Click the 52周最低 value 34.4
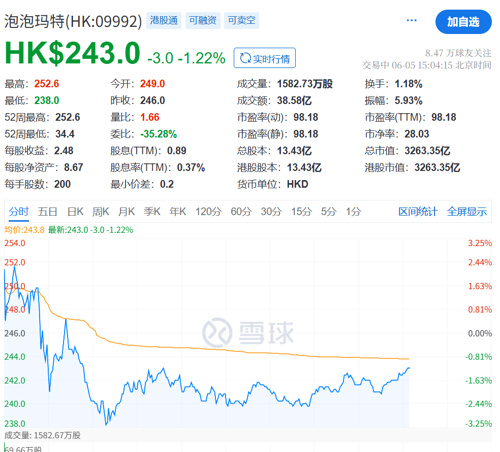Viewport: 500px width, 452px height. (65, 134)
